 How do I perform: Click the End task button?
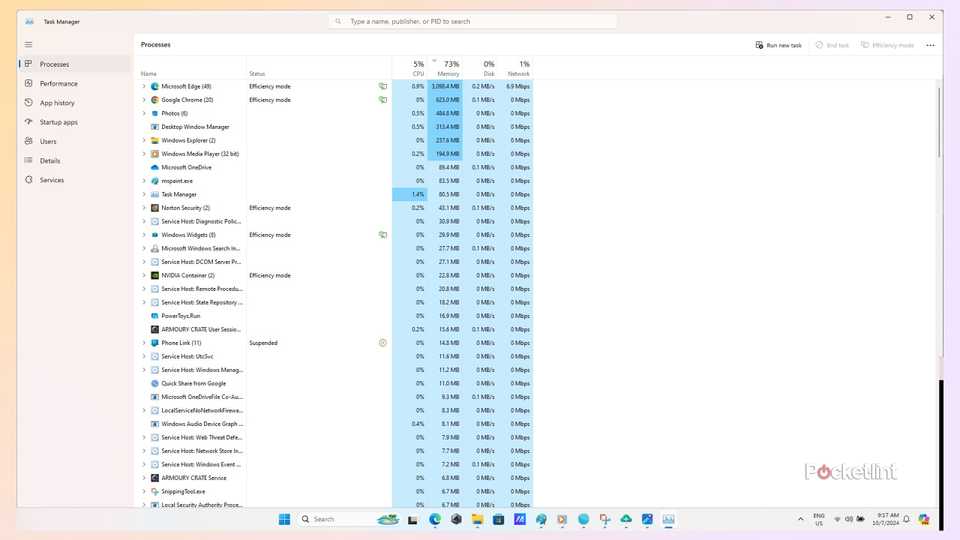[832, 45]
